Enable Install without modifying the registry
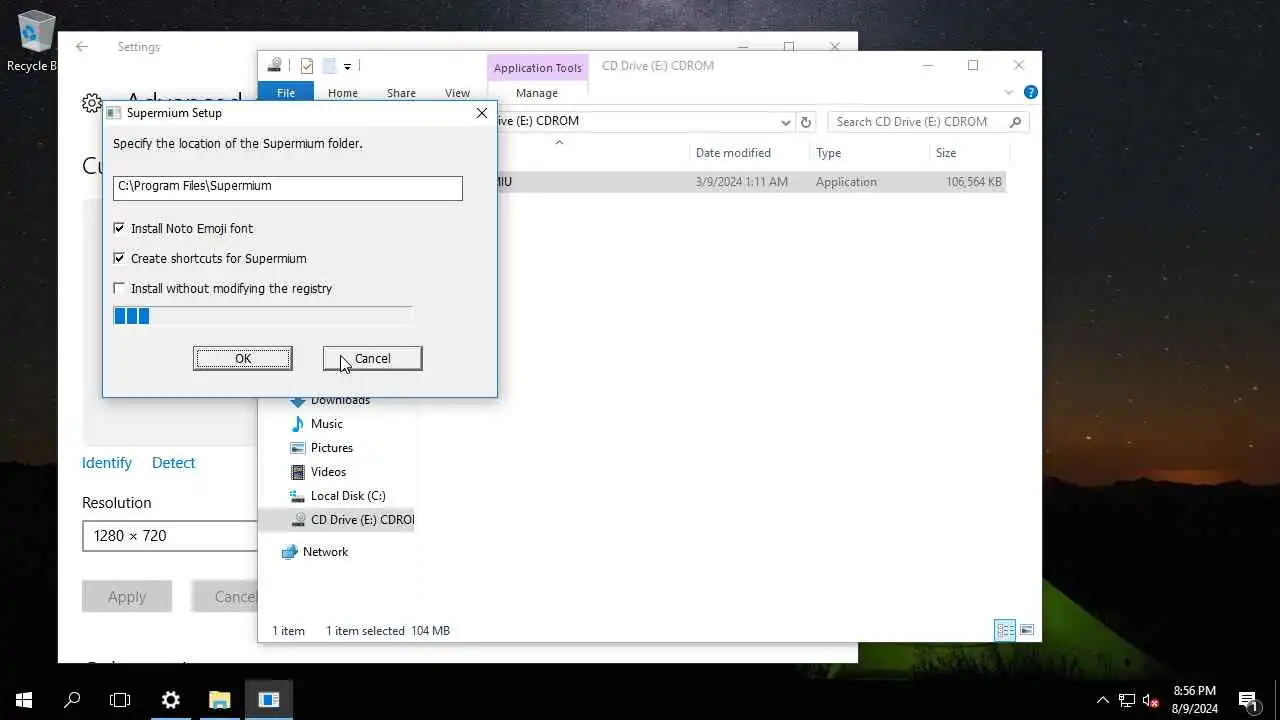Viewport: 1280px width, 720px height. 119,288
